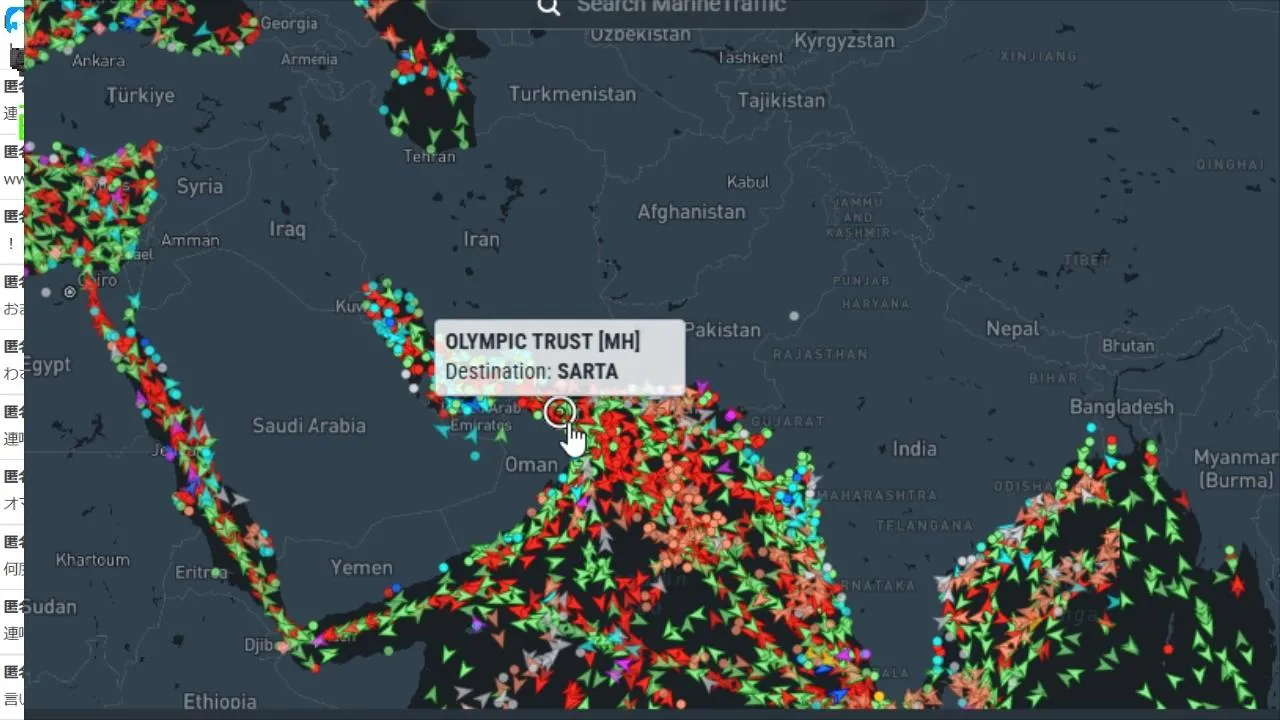Click the Khartoum city label
This screenshot has width=1280, height=720.
[x=92, y=560]
